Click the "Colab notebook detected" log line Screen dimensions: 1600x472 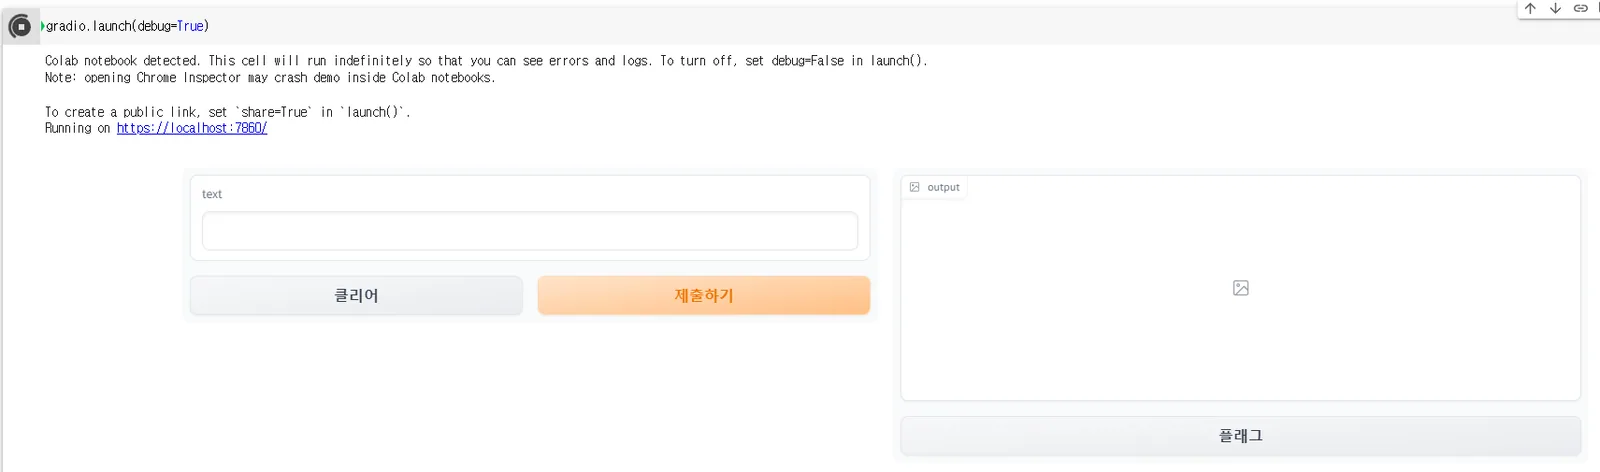point(486,61)
